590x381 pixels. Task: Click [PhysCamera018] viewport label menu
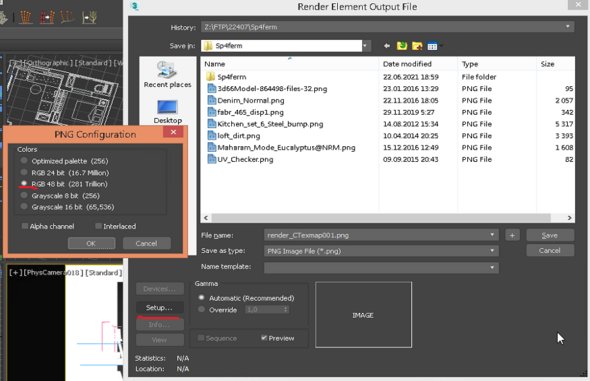pyautogui.click(x=54, y=272)
